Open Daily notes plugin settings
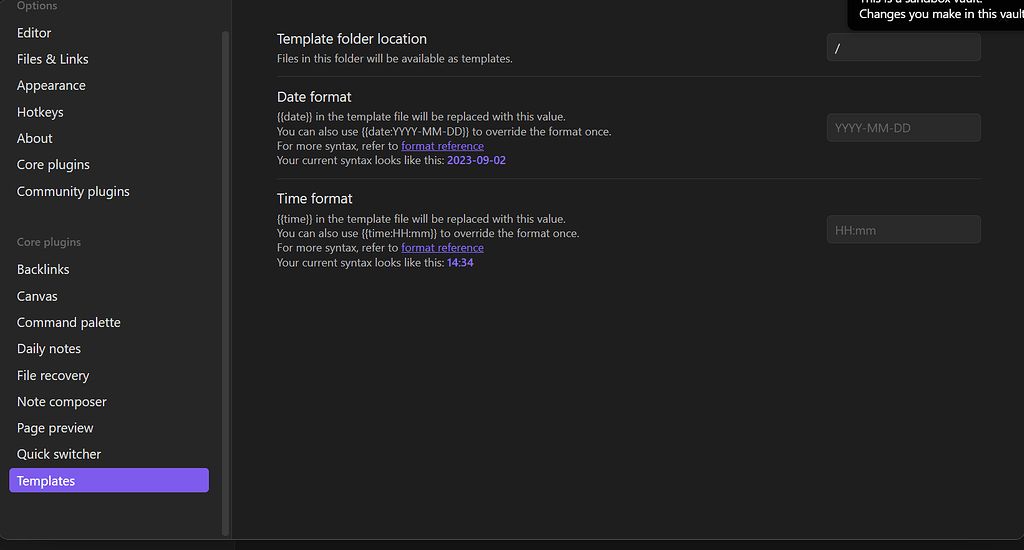The image size is (1024, 550). (49, 349)
